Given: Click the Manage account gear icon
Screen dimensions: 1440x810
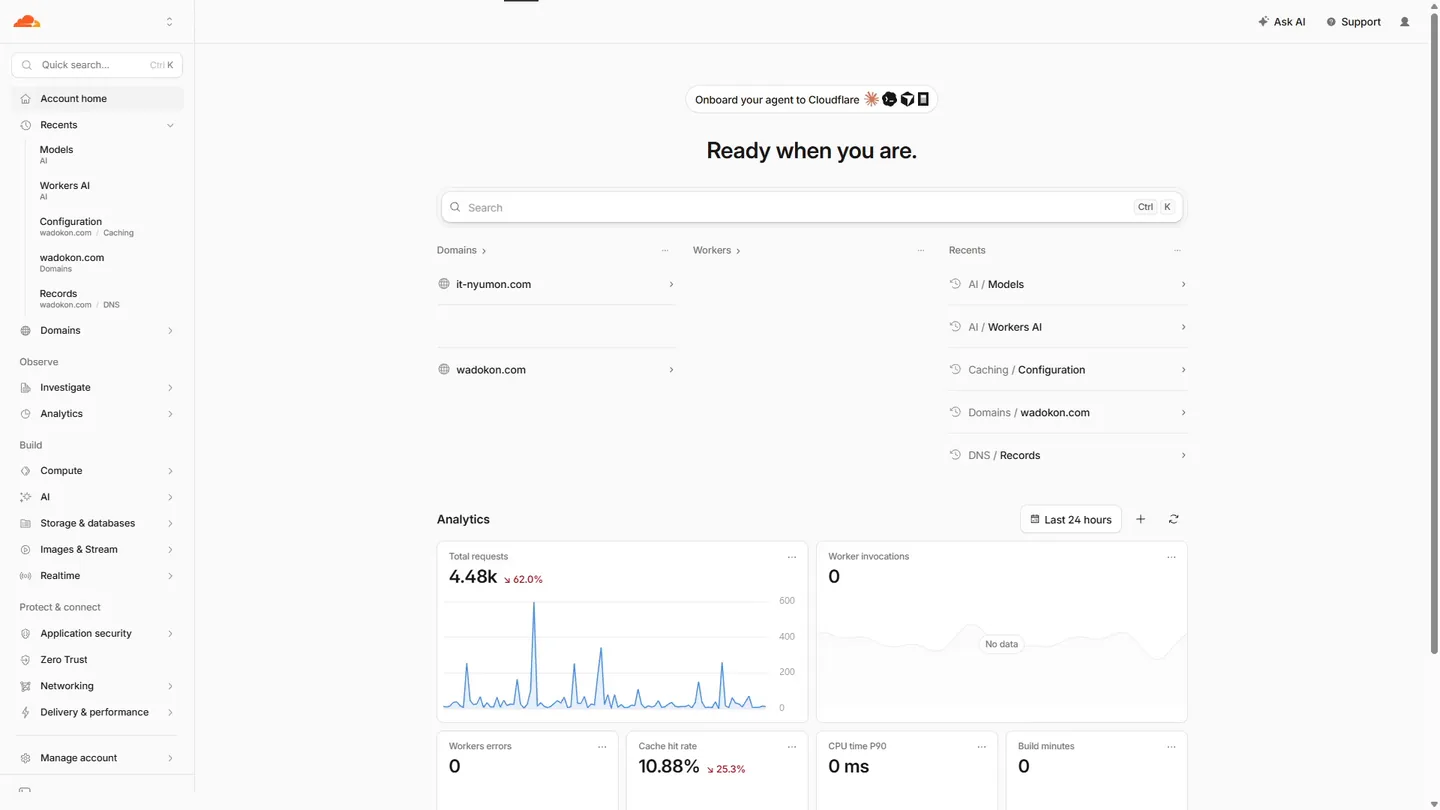Looking at the screenshot, I should tap(26, 758).
